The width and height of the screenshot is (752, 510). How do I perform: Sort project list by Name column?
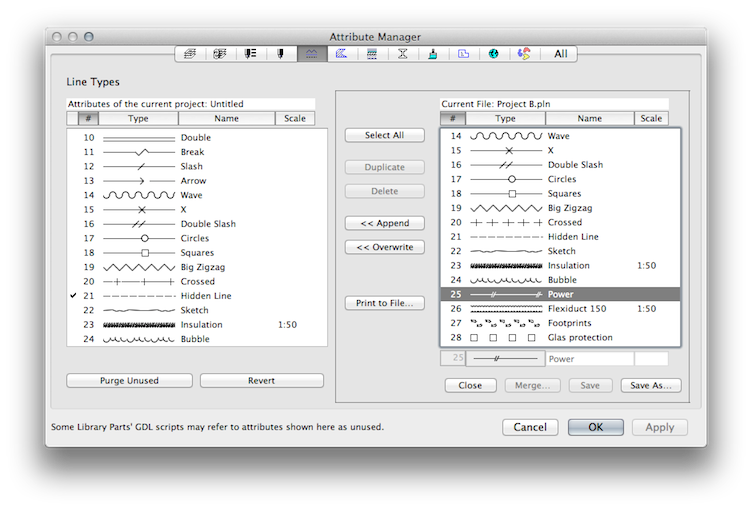[x=226, y=119]
